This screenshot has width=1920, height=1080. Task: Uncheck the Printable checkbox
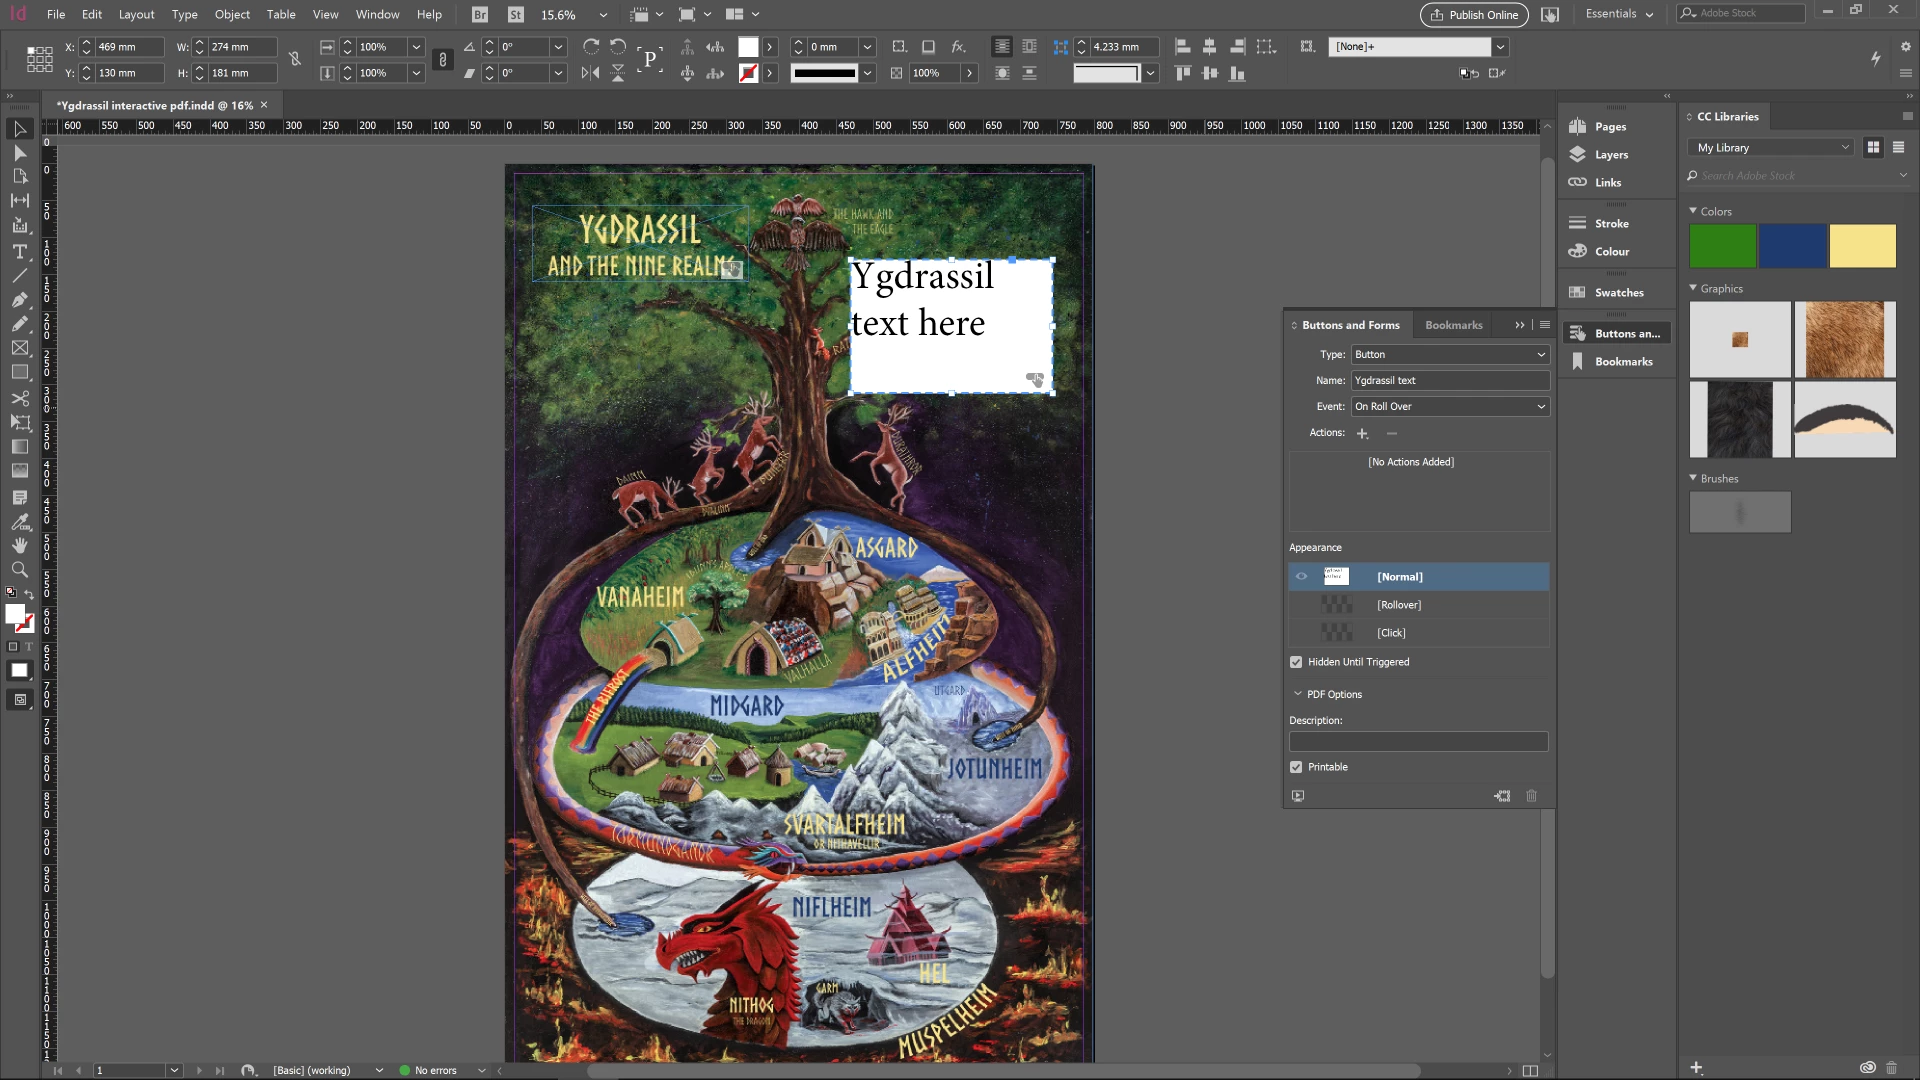click(x=1296, y=767)
